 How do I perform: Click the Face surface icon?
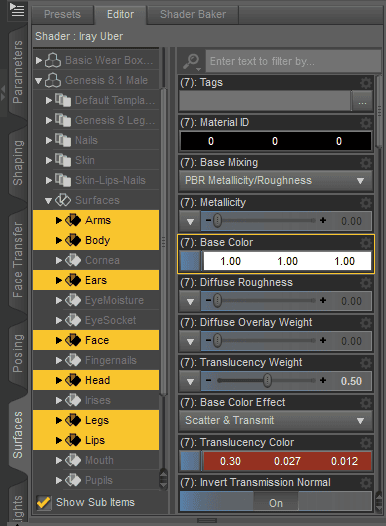[73, 340]
